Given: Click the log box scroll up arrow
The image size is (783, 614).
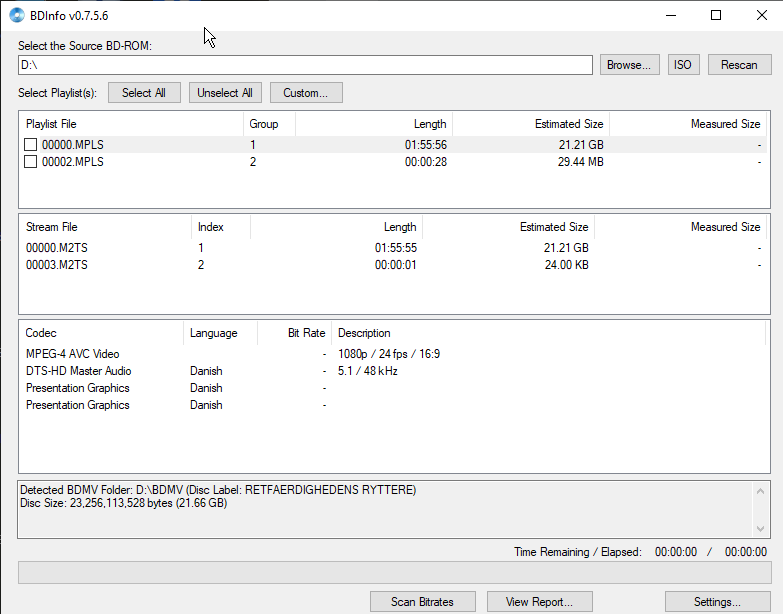Looking at the screenshot, I should coord(760,491).
